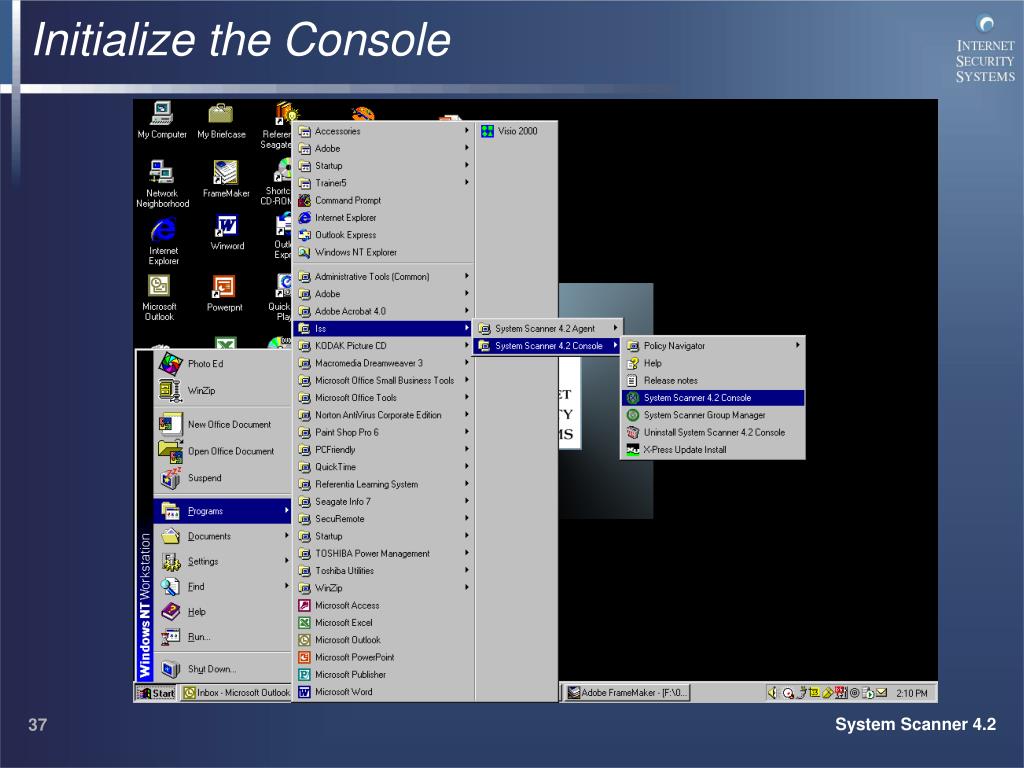Click the WinZip icon in Start menu
1024x768 pixels.
170,390
